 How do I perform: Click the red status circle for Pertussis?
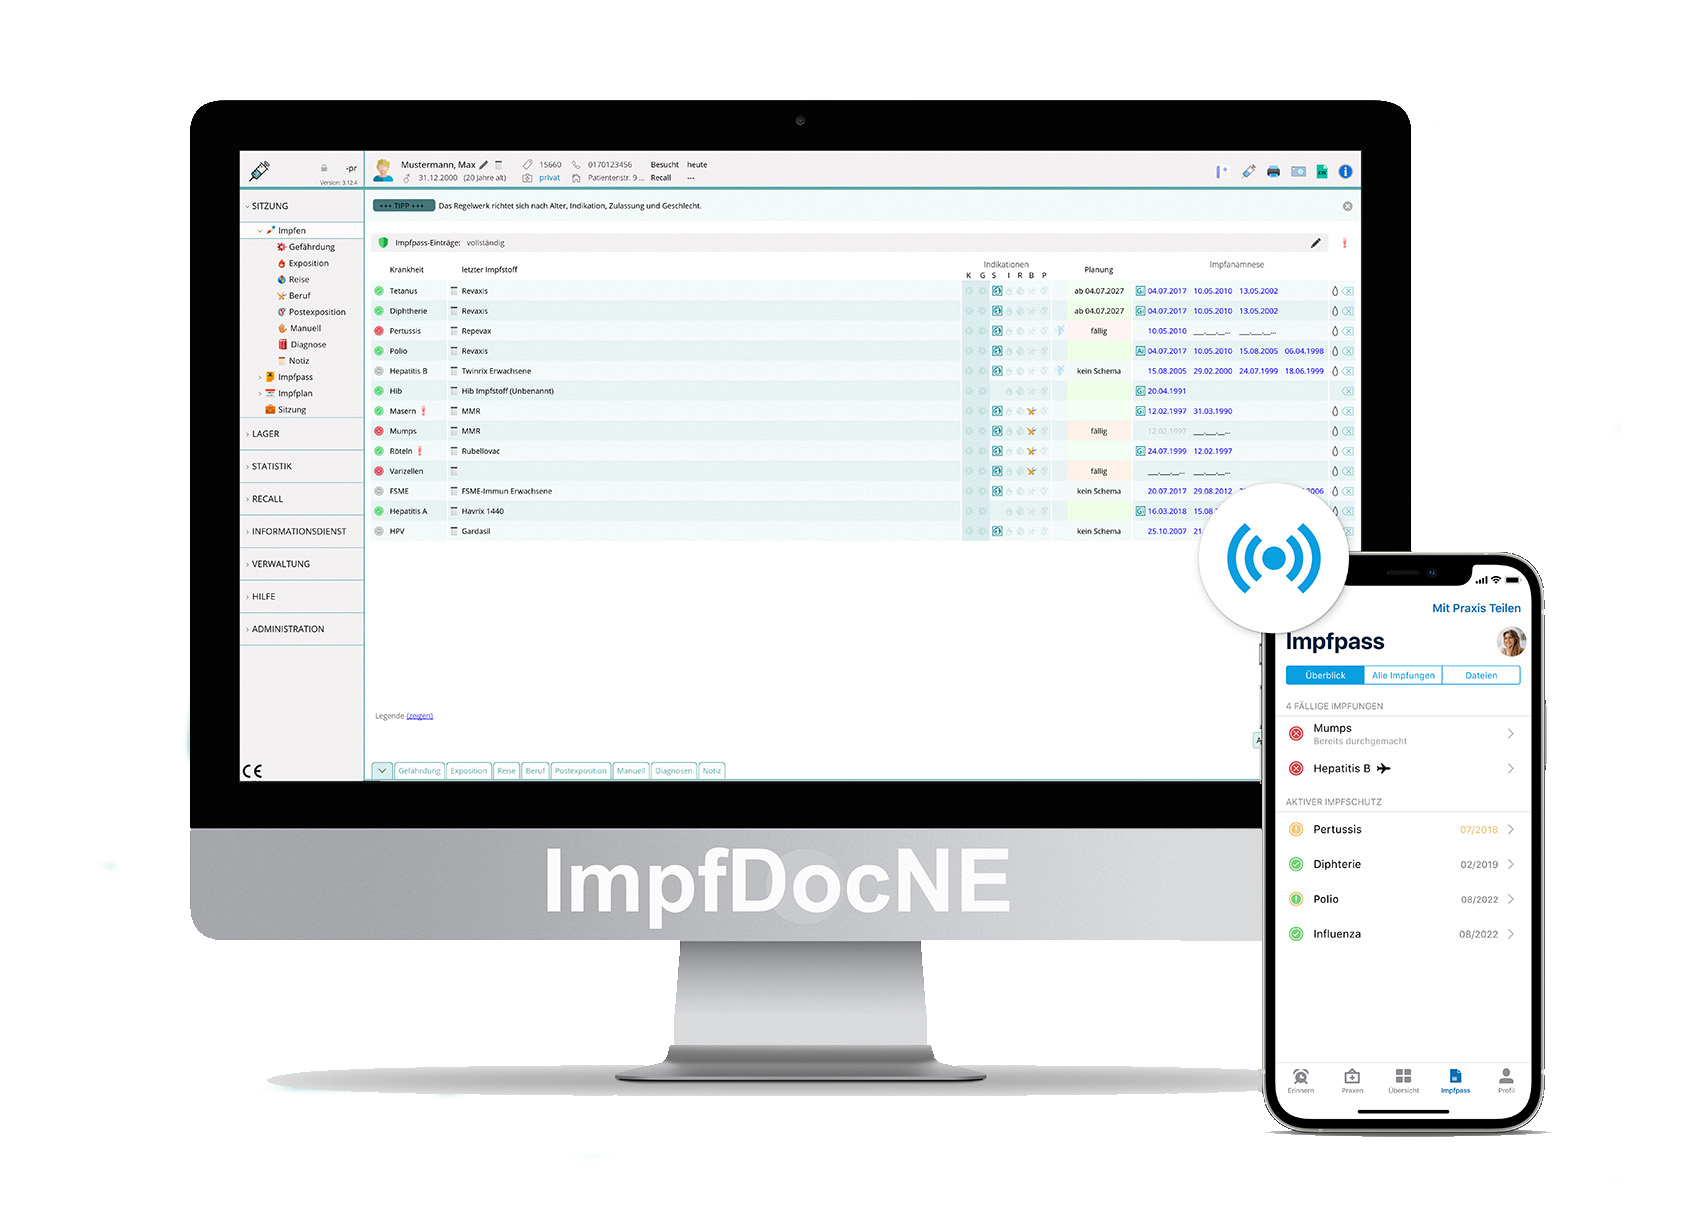(379, 331)
